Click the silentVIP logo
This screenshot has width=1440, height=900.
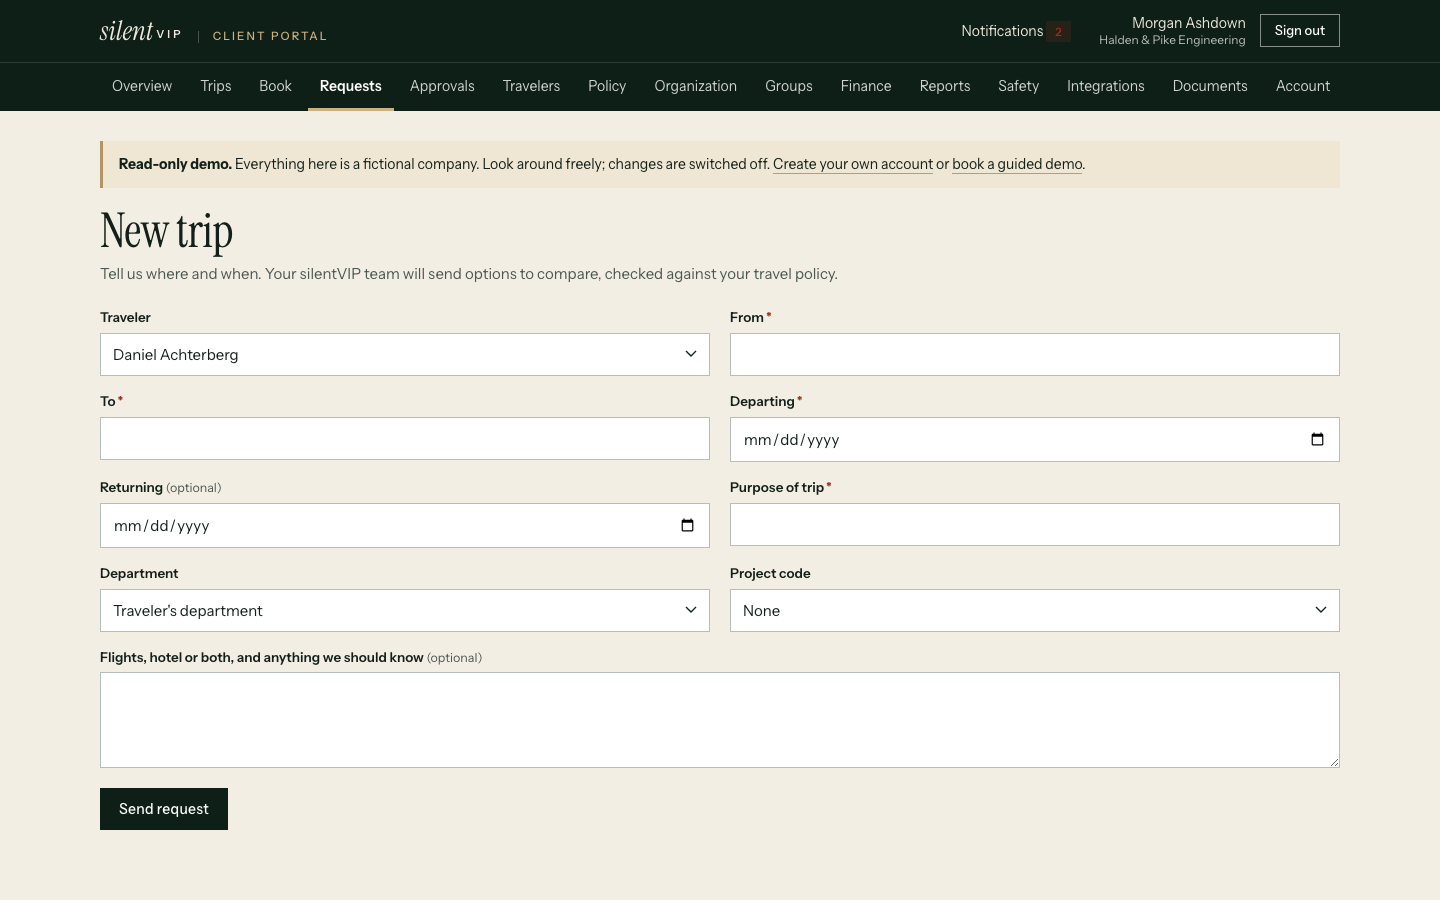pos(140,31)
